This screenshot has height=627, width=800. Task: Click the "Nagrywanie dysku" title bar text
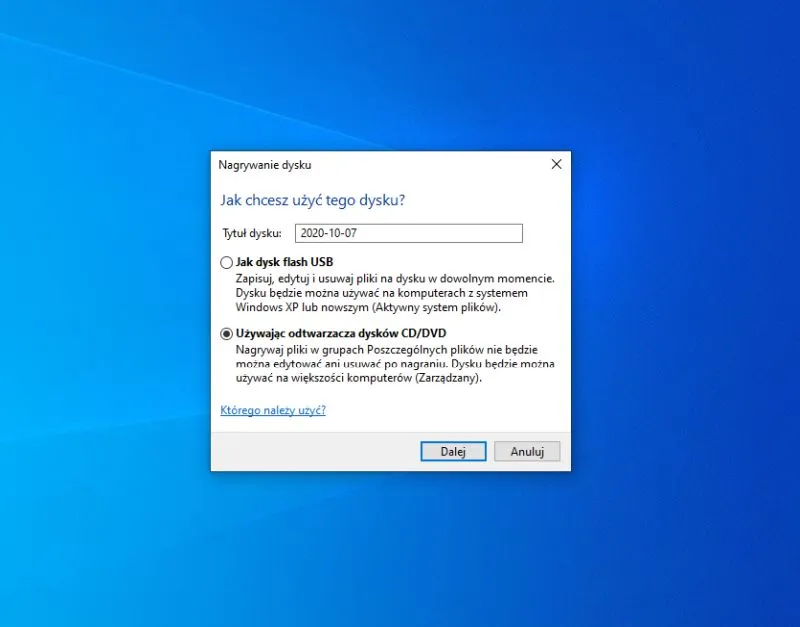coord(264,165)
